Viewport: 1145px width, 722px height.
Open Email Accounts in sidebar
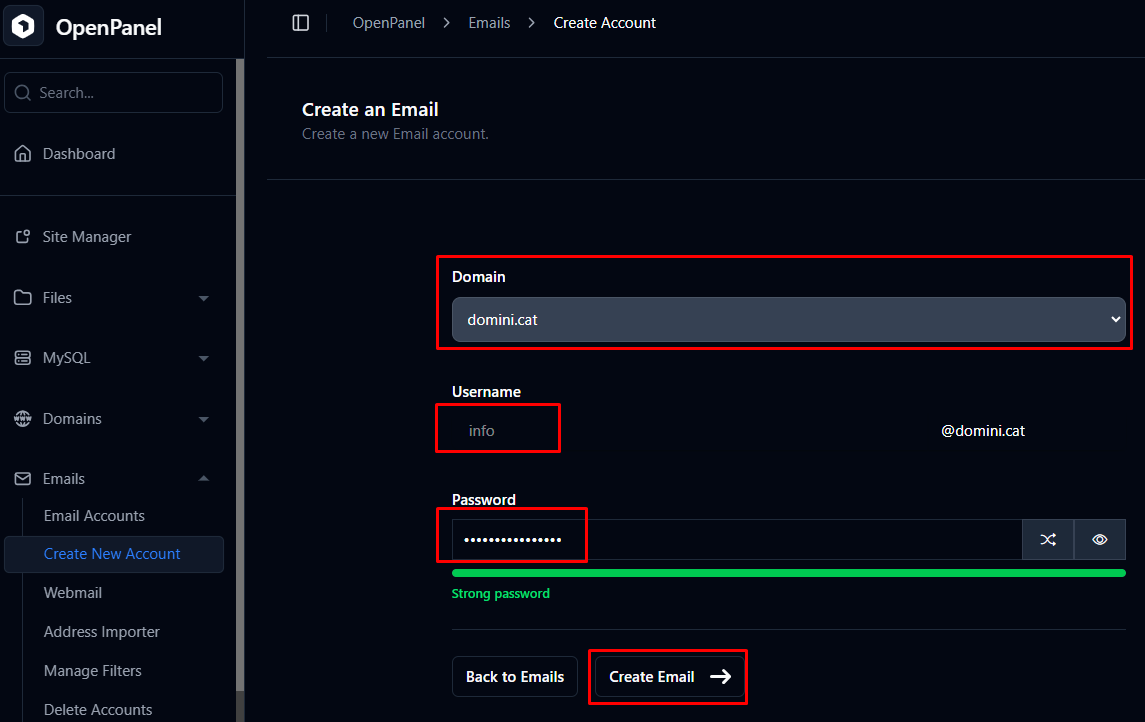click(94, 516)
